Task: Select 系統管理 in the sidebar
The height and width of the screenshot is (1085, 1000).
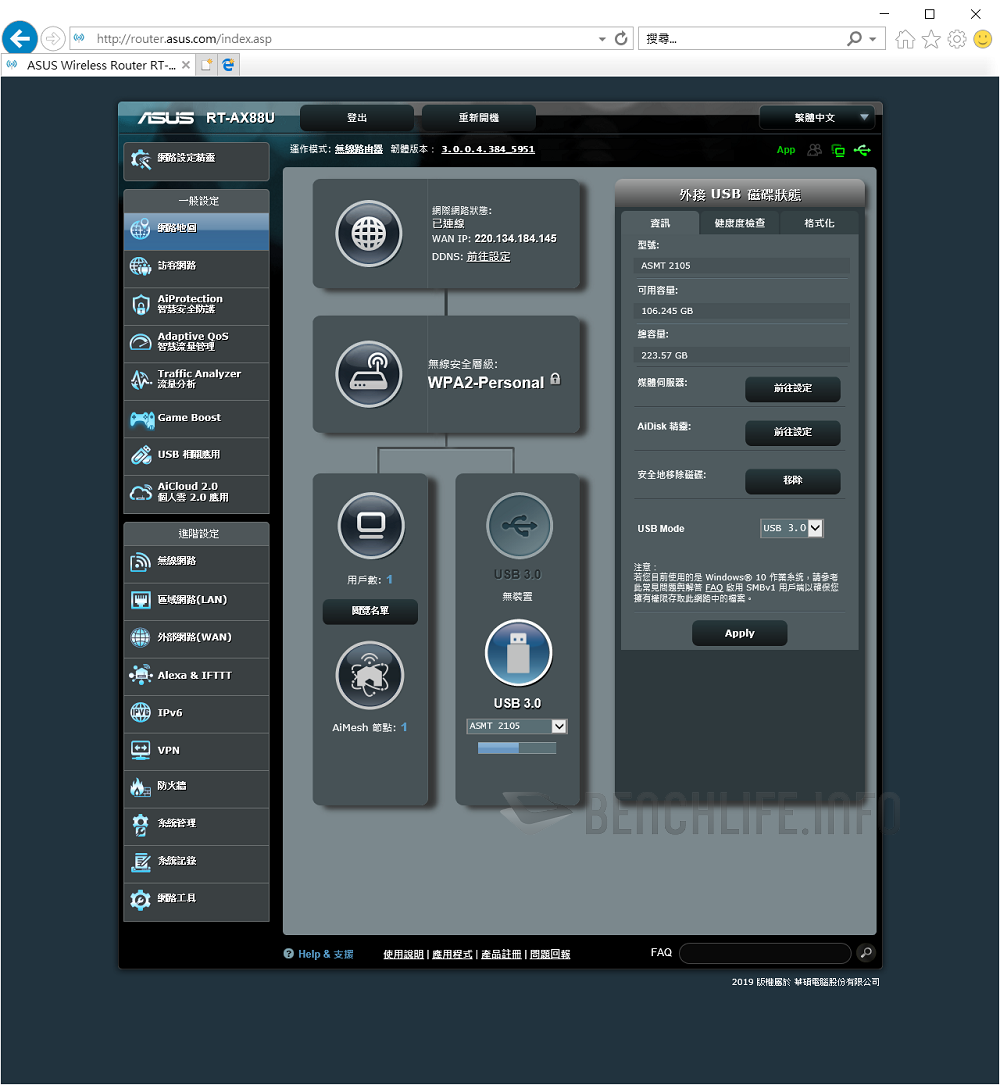Action: [x=196, y=825]
